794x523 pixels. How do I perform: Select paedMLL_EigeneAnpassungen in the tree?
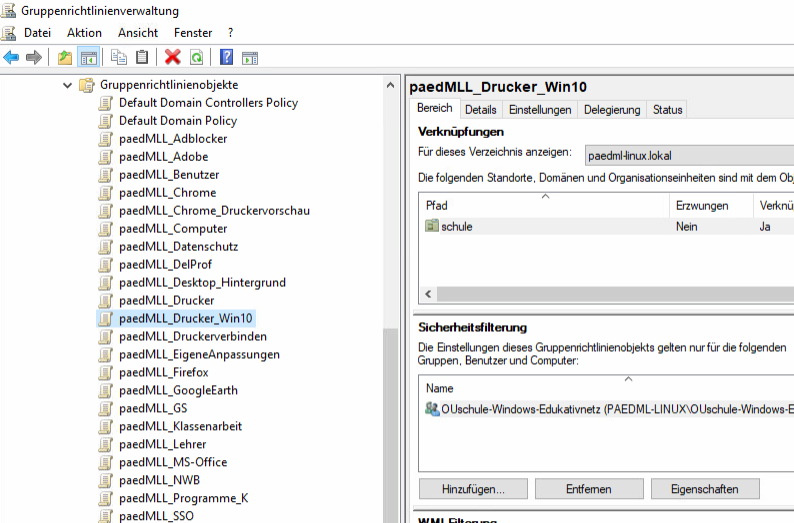pyautogui.click(x=199, y=354)
